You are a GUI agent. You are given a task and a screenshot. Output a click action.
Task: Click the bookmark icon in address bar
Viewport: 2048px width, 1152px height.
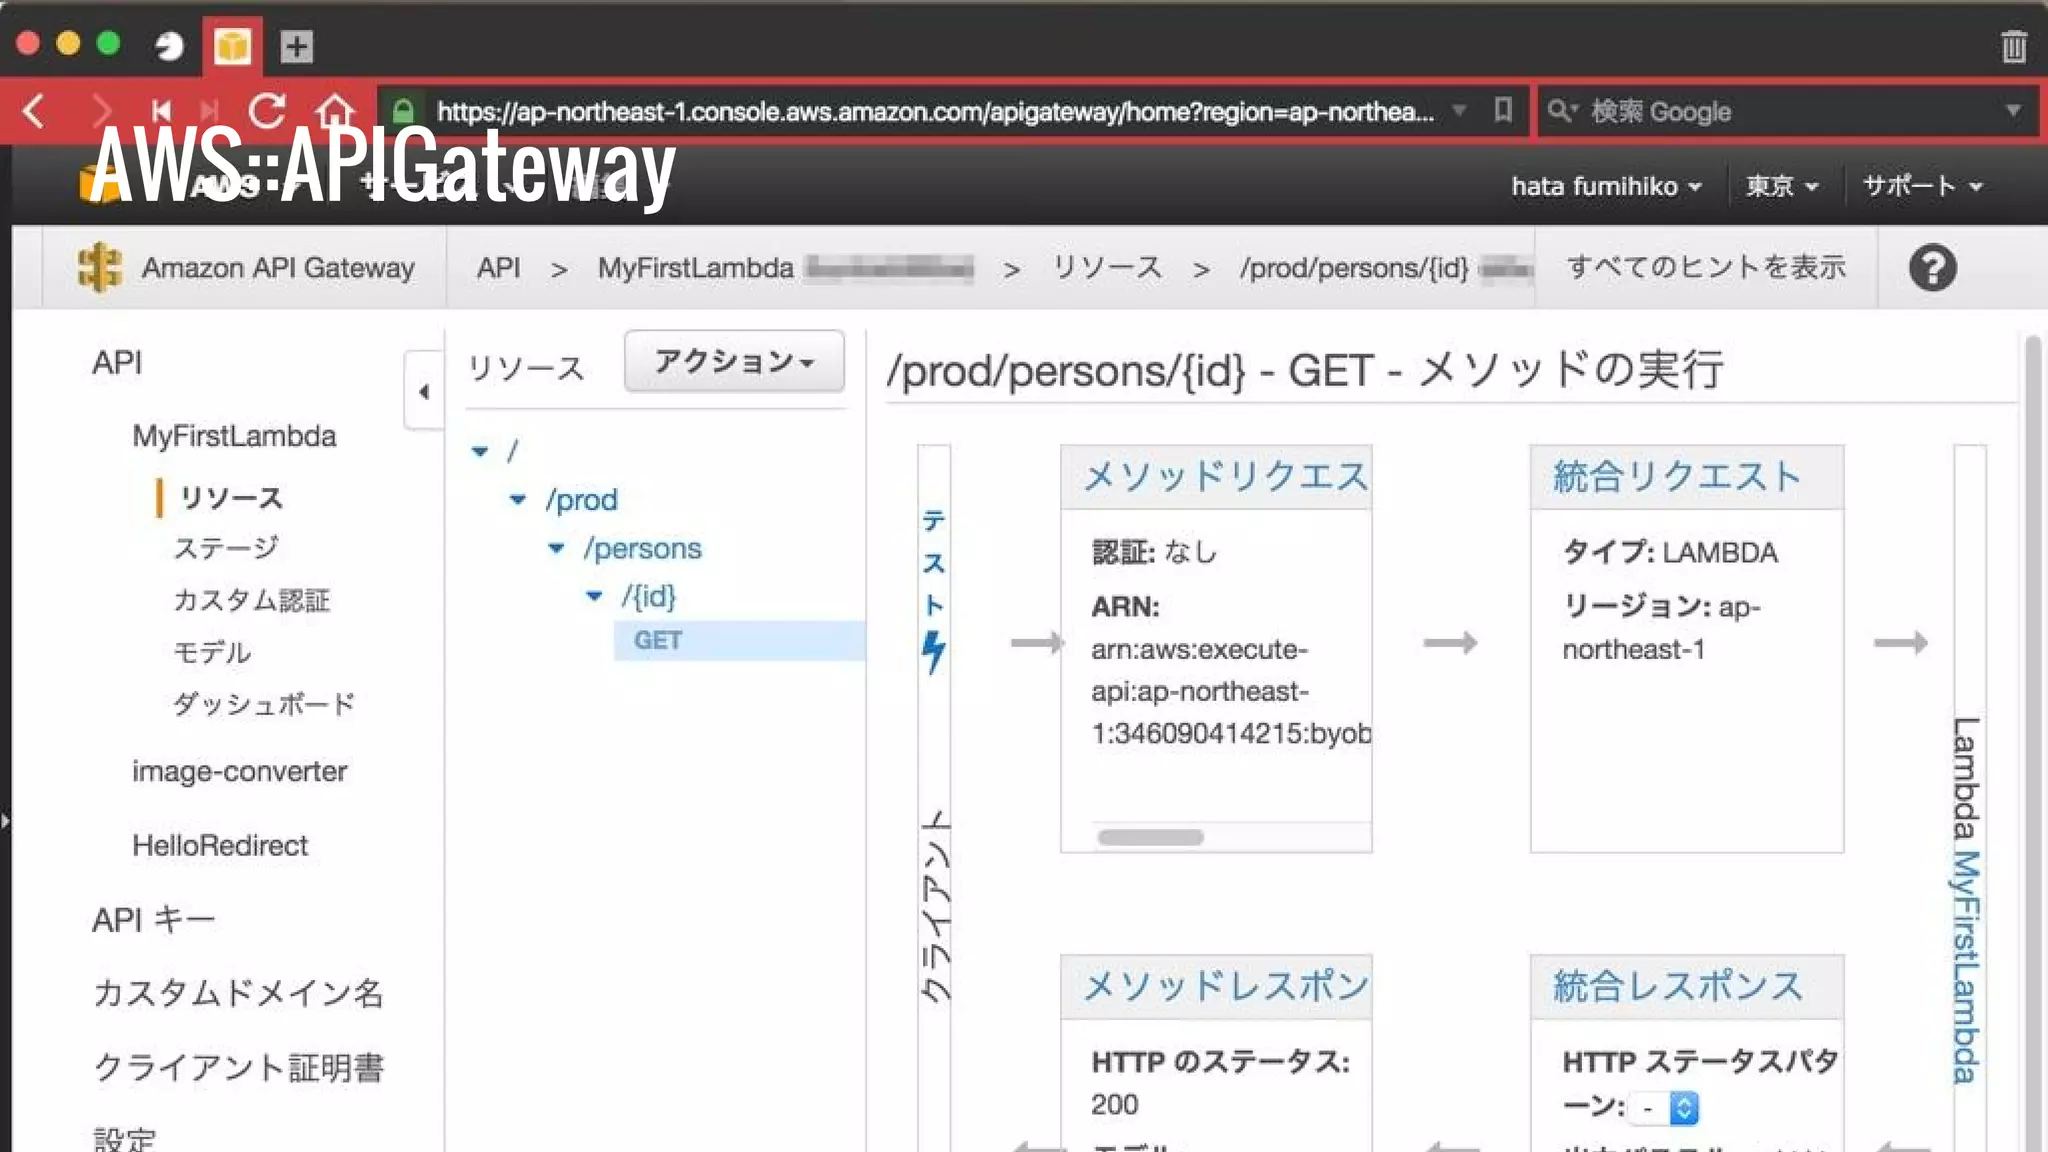[x=1502, y=110]
